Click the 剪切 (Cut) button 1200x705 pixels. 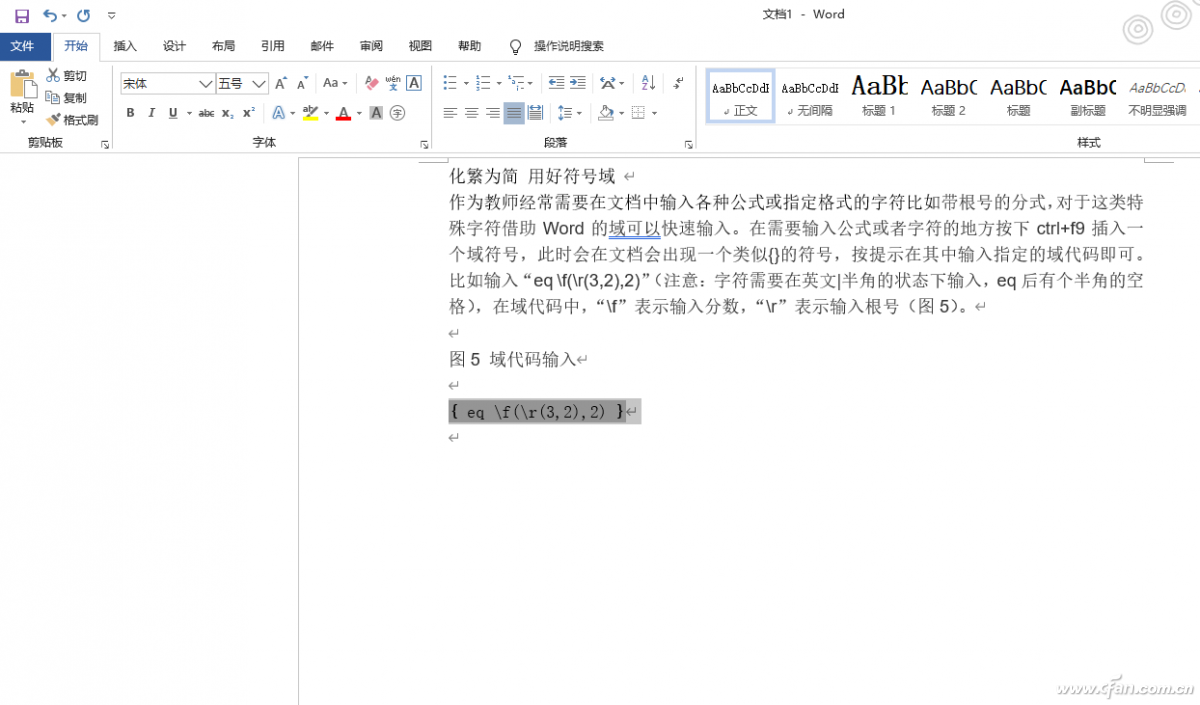pos(66,76)
